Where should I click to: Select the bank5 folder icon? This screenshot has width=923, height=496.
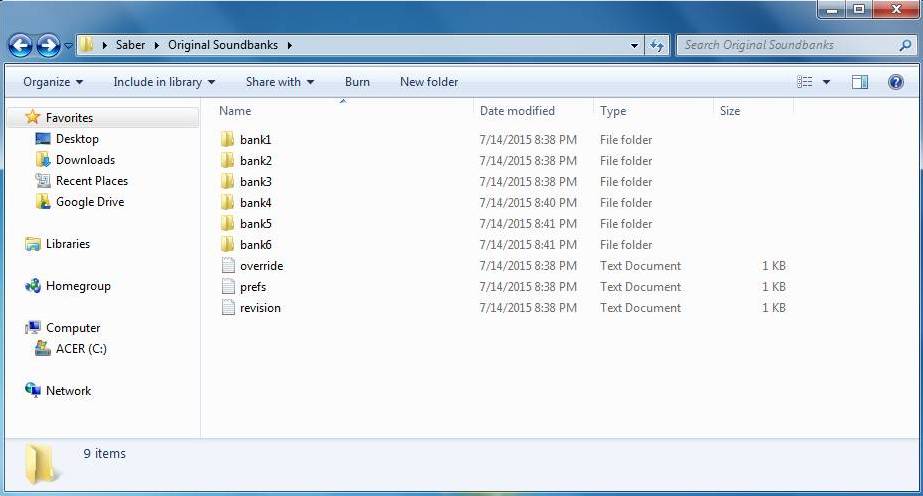point(228,224)
